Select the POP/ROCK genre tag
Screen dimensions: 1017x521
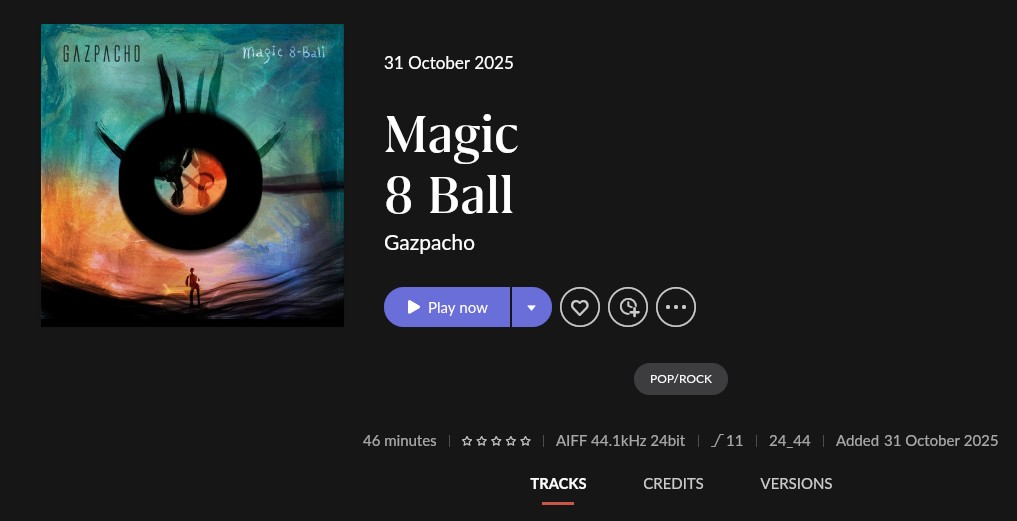tap(681, 379)
